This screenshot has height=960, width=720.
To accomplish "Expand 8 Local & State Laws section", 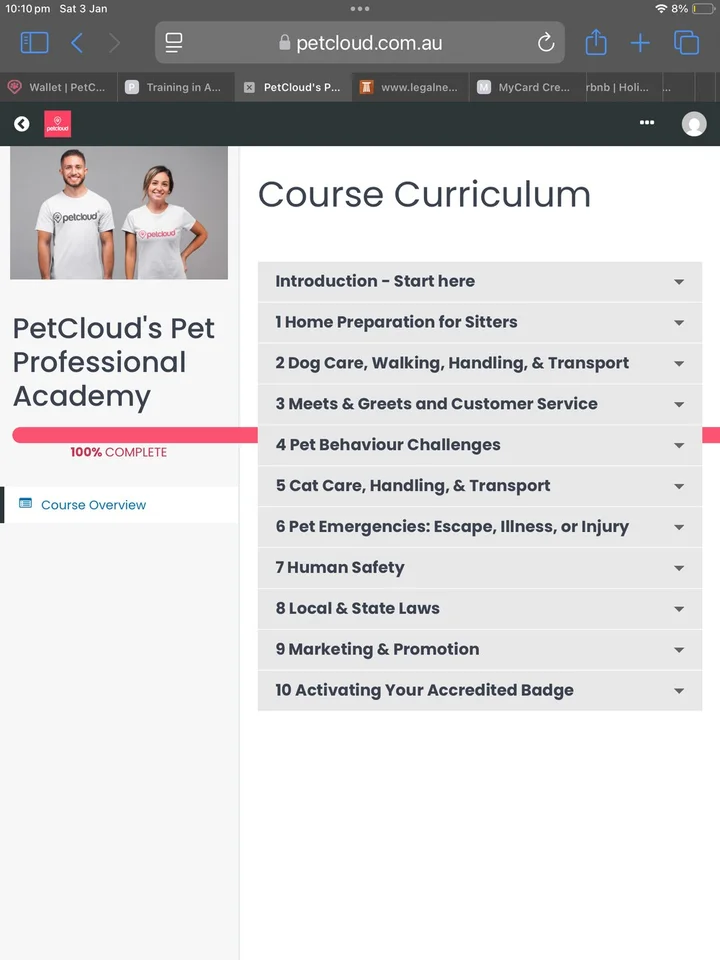I will pos(479,609).
